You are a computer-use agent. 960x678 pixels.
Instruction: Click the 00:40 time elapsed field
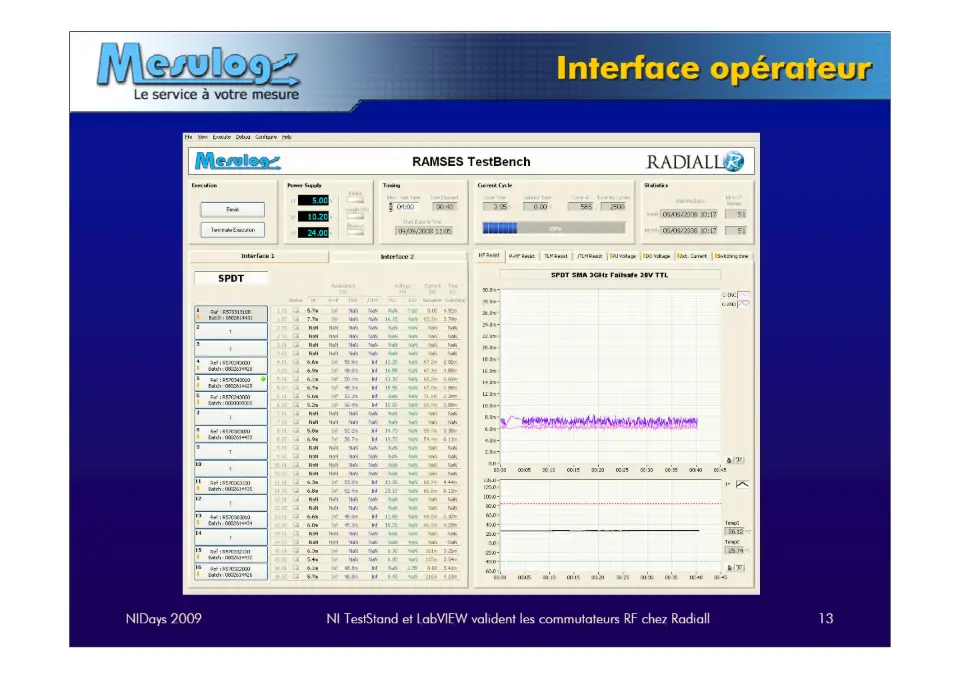coord(444,207)
